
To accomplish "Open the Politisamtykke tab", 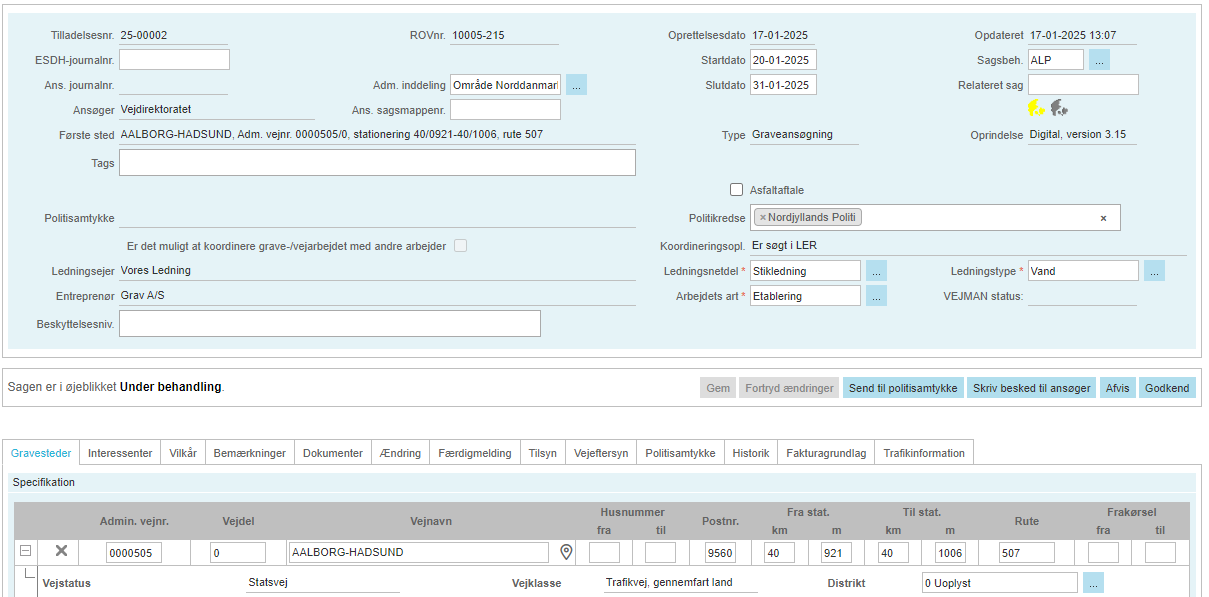I will point(680,453).
